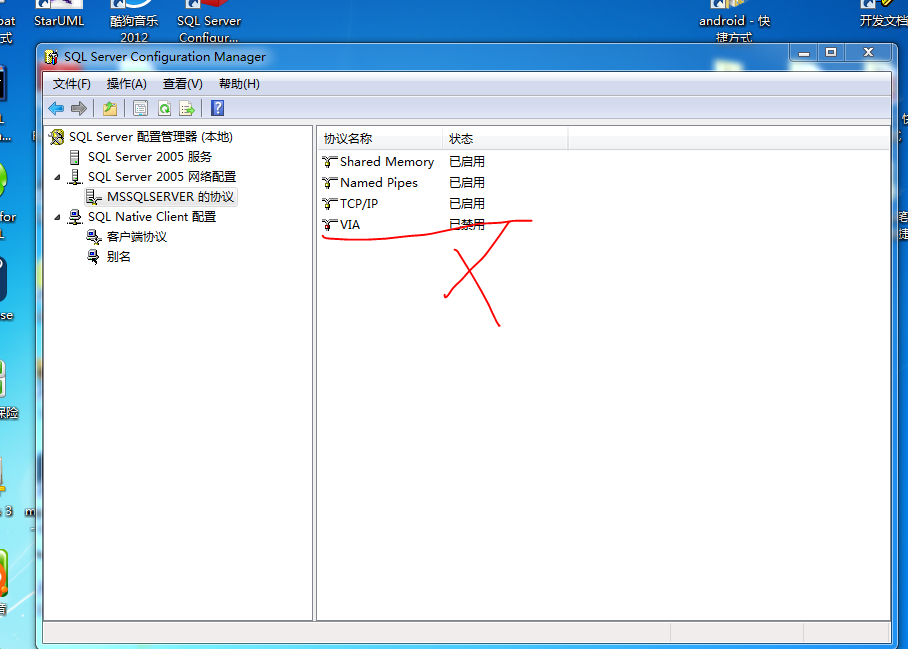The width and height of the screenshot is (908, 649).
Task: Collapse the SQL Native Client 配置 node
Action: coord(57,218)
